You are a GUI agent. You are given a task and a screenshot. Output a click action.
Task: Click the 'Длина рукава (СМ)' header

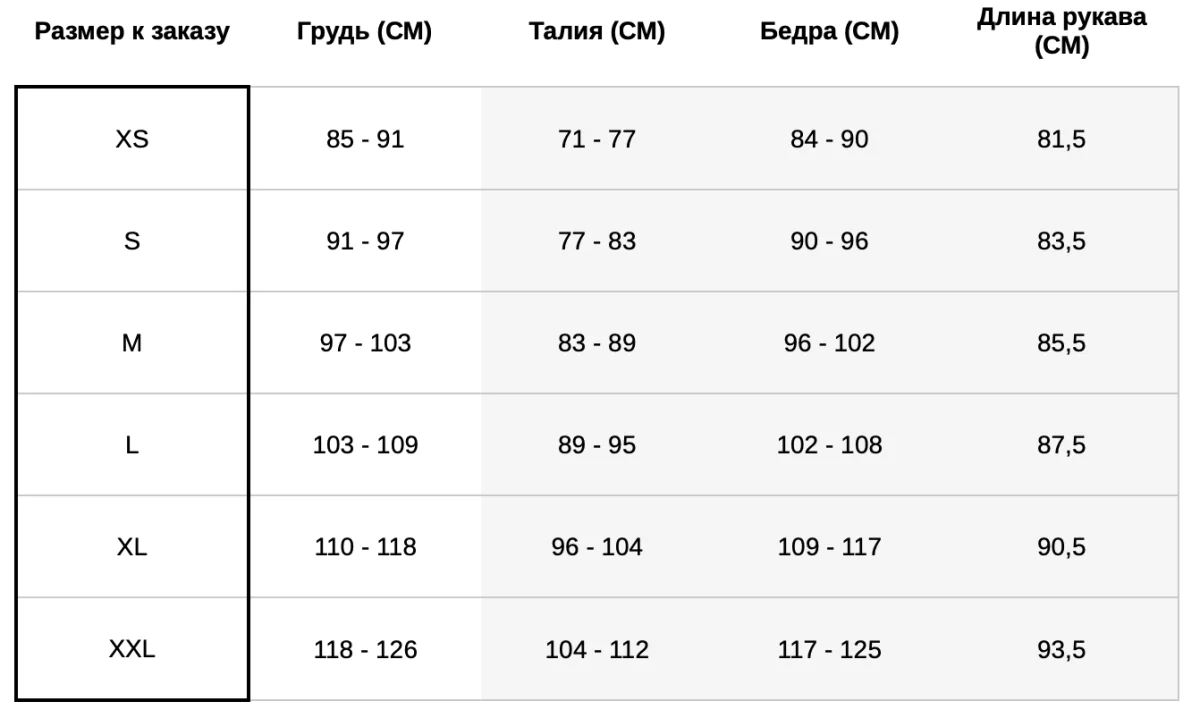pos(1061,32)
